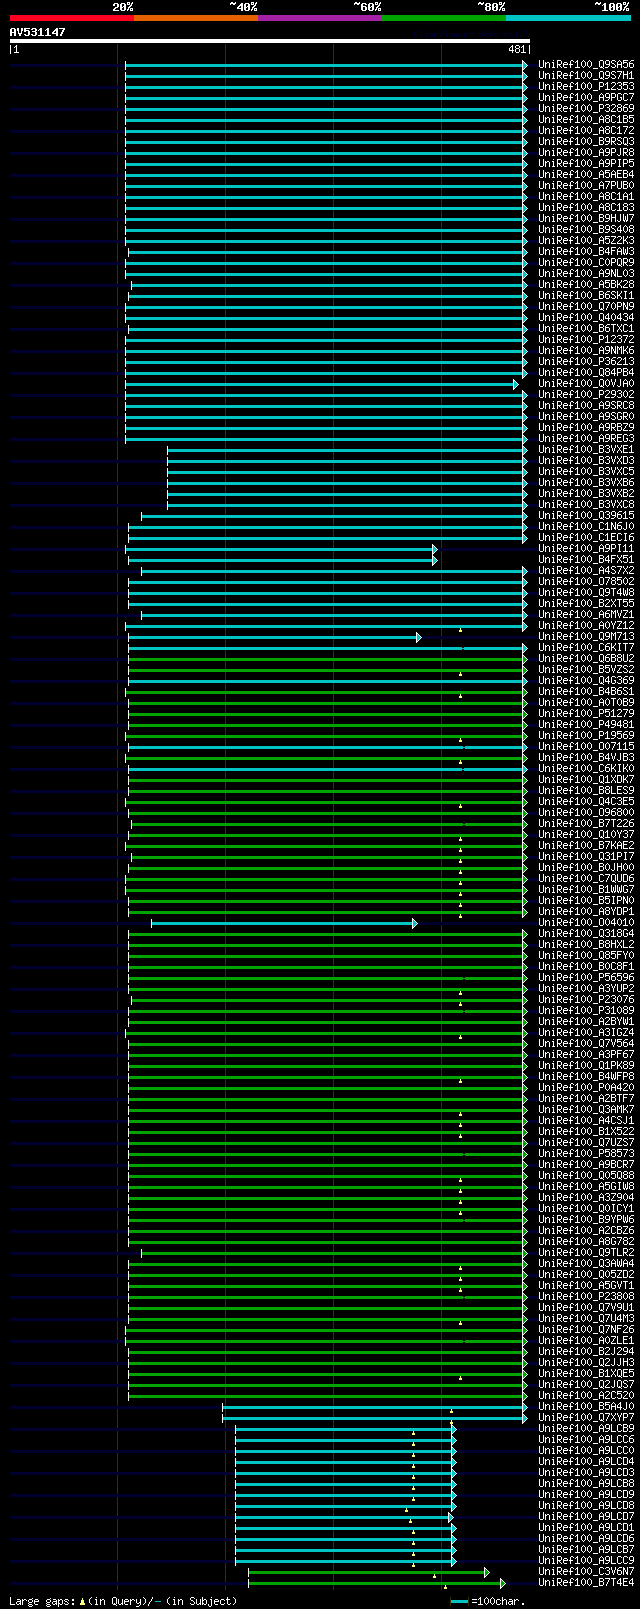Select hit UniRef100_P51279
640x1609 pixels.
pyautogui.click(x=586, y=713)
